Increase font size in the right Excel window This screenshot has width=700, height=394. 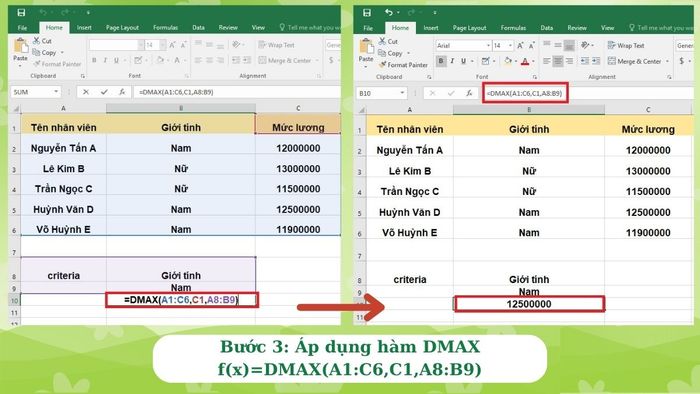[x=520, y=46]
